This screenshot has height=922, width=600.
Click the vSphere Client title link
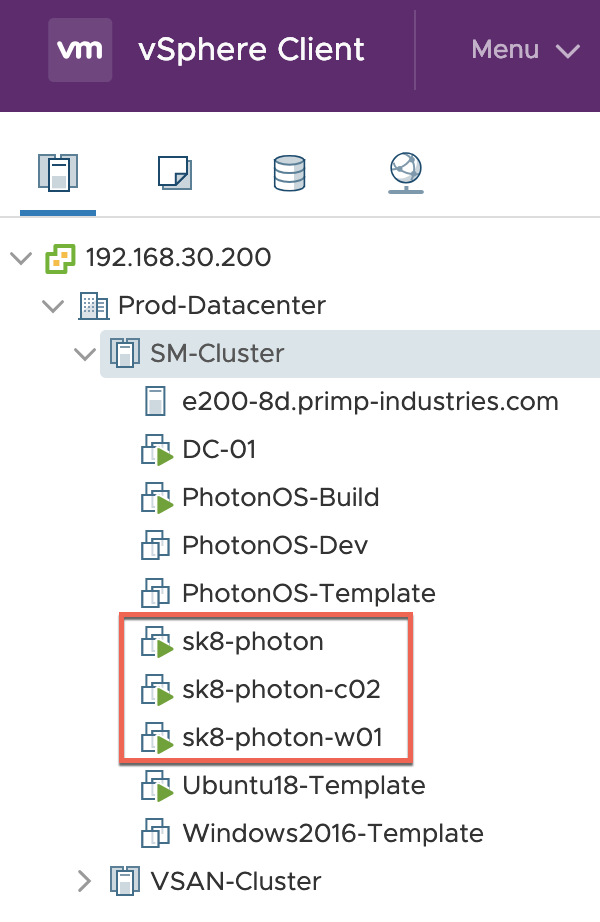(x=251, y=49)
